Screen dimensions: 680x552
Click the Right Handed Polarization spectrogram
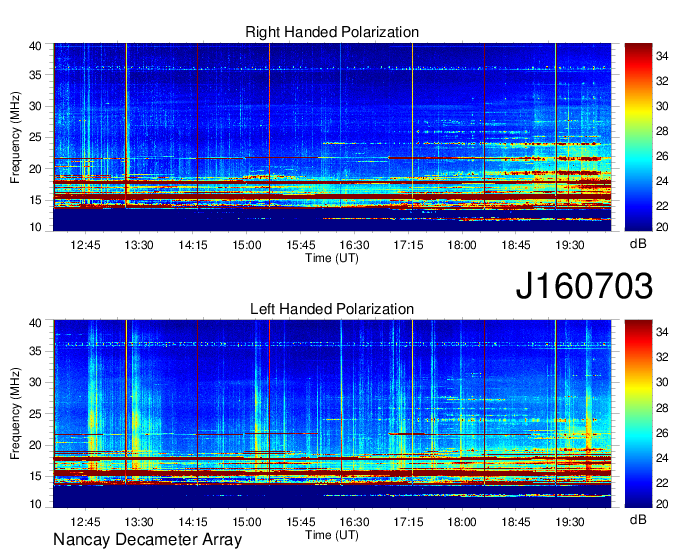tap(332, 137)
